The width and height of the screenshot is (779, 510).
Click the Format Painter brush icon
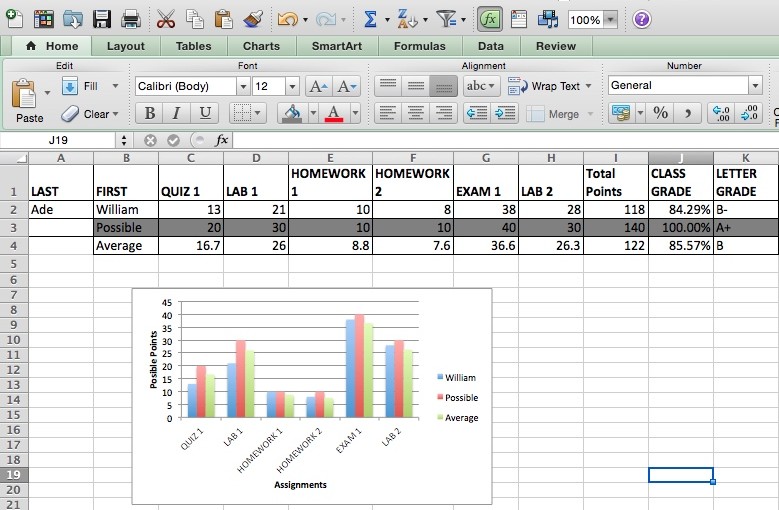click(253, 19)
